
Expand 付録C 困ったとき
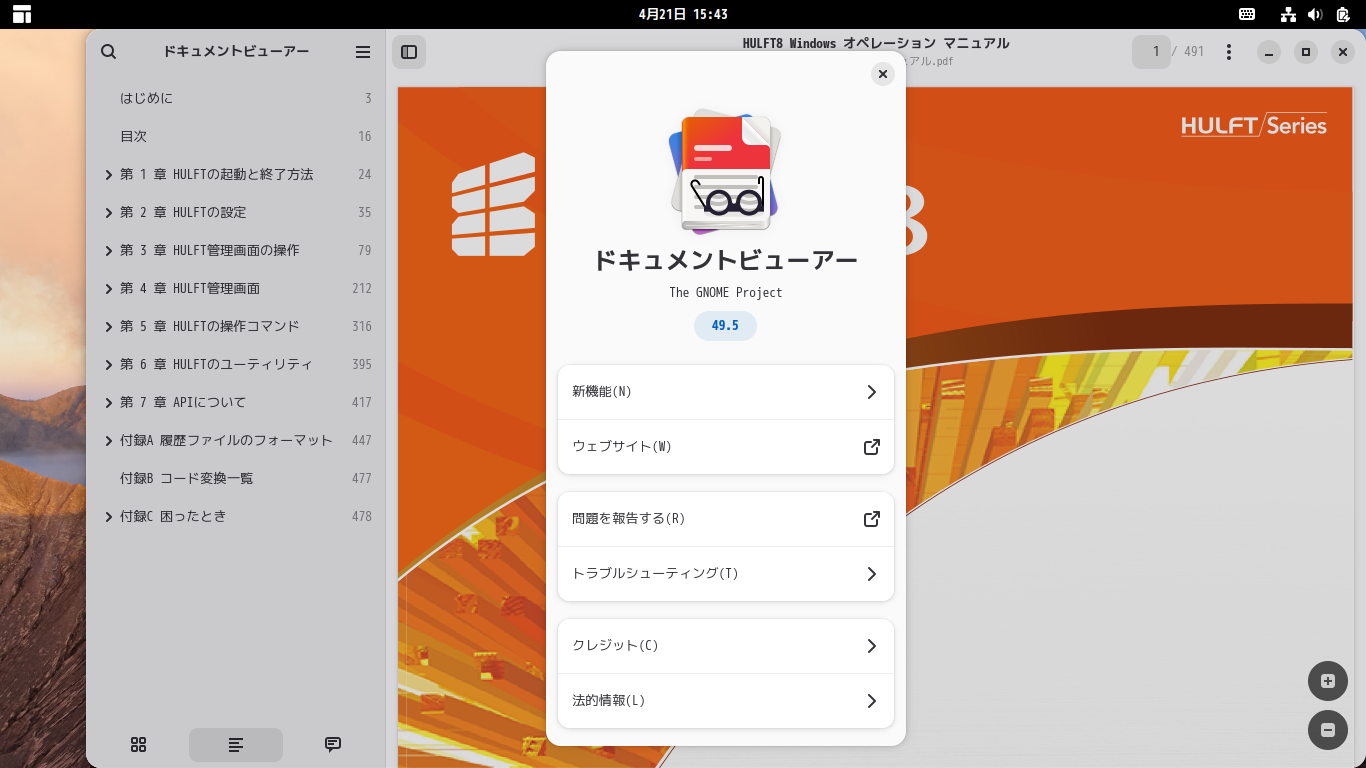(108, 517)
